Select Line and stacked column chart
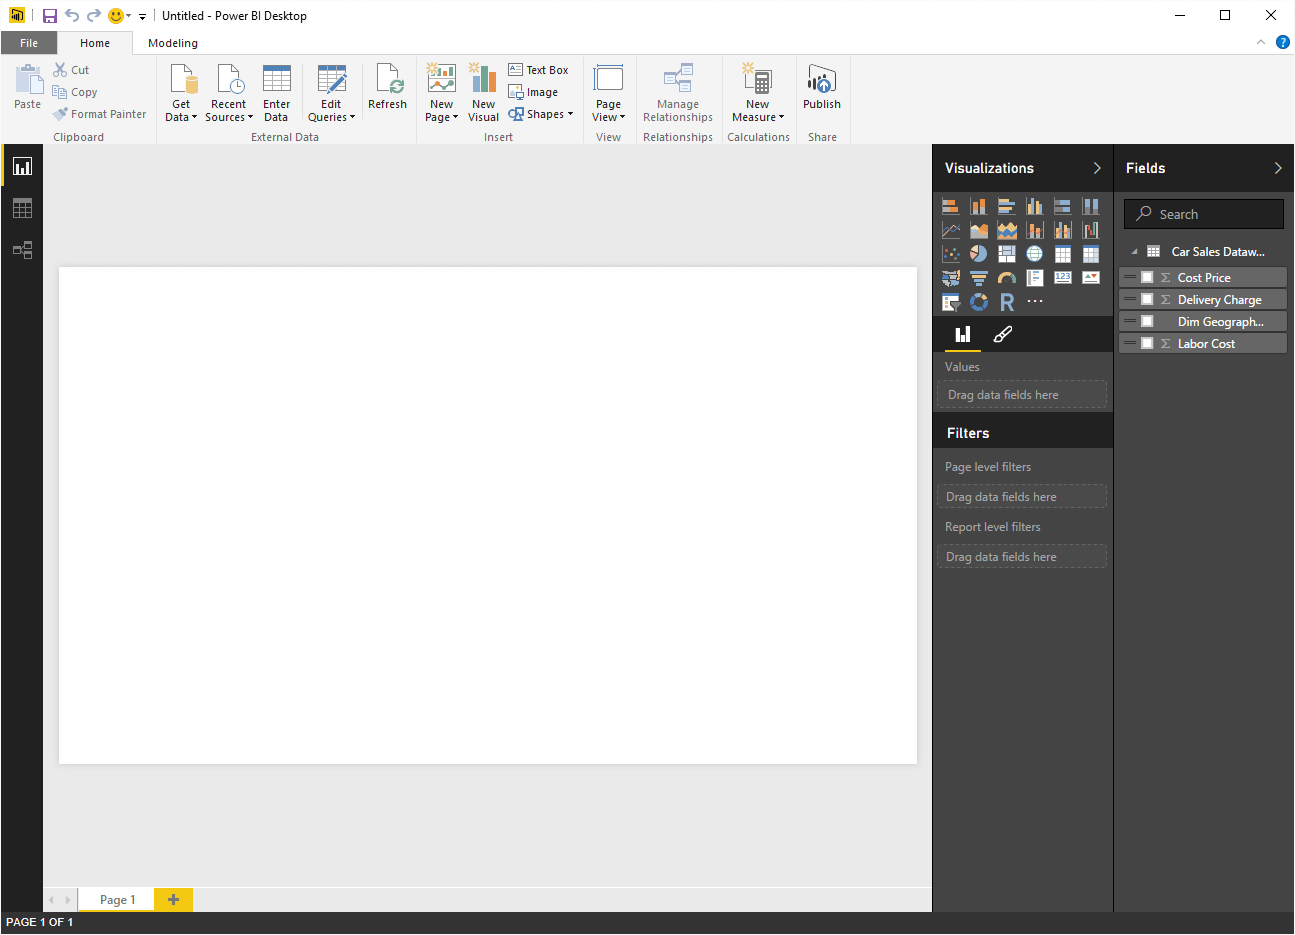 1035,230
